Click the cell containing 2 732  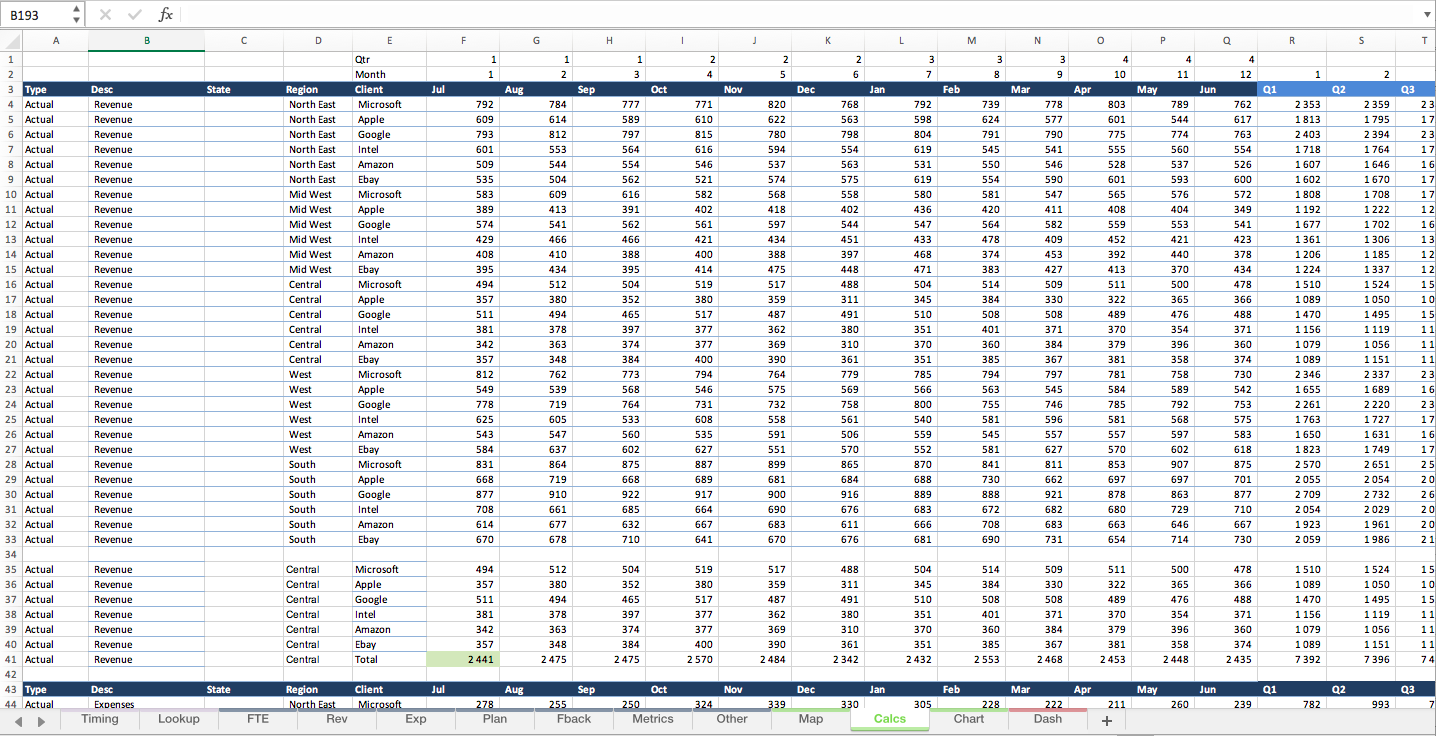1361,494
